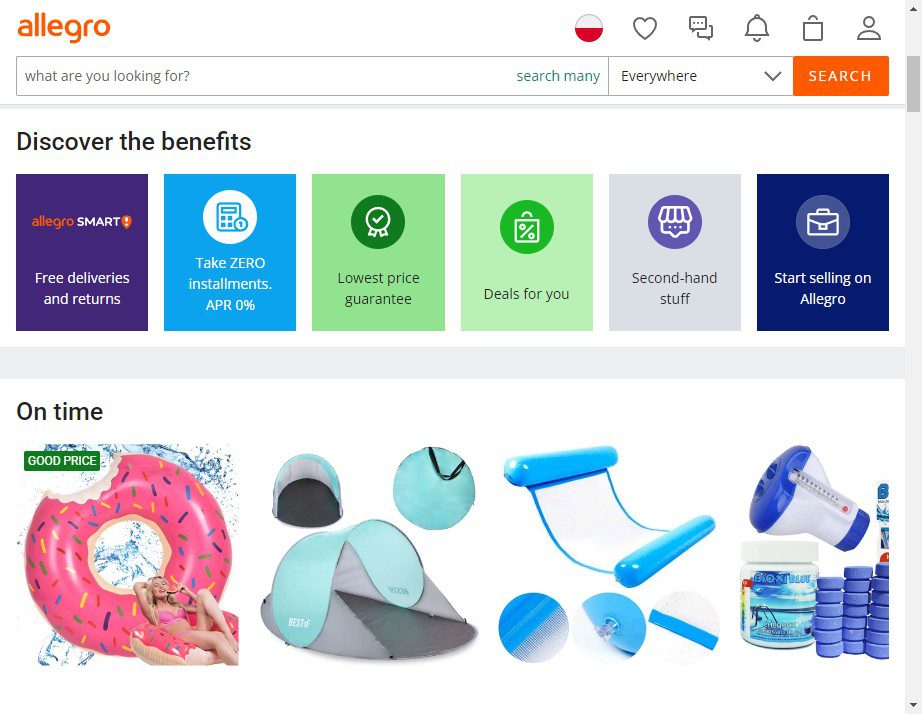Open Take ZERO installments tile
922x714 pixels.
coord(230,252)
